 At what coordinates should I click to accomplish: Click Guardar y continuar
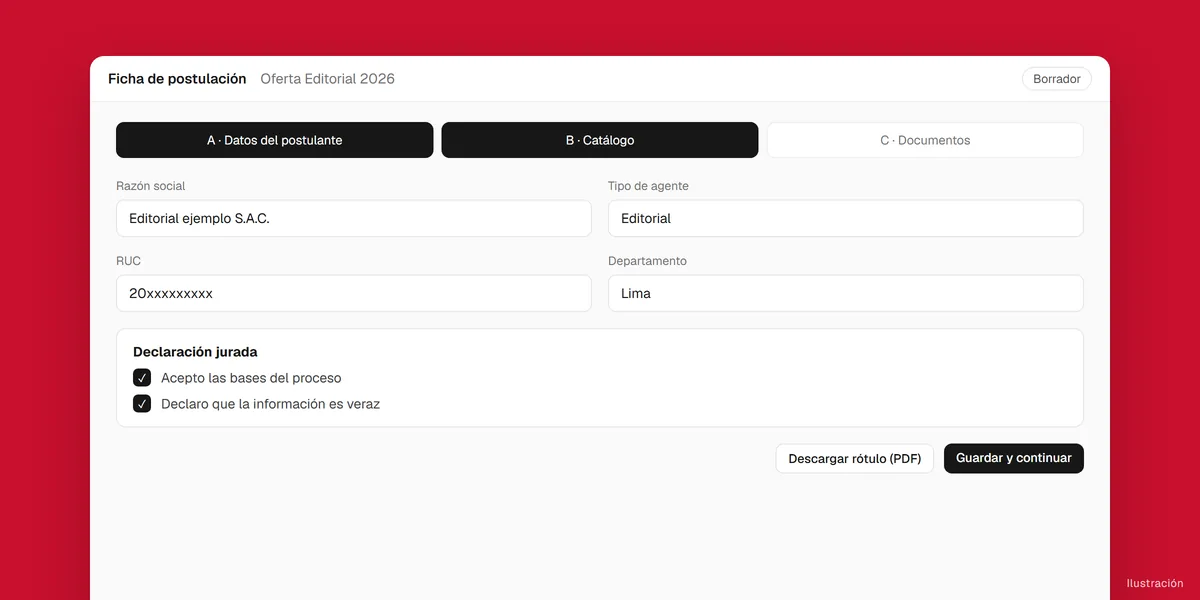coord(1014,458)
